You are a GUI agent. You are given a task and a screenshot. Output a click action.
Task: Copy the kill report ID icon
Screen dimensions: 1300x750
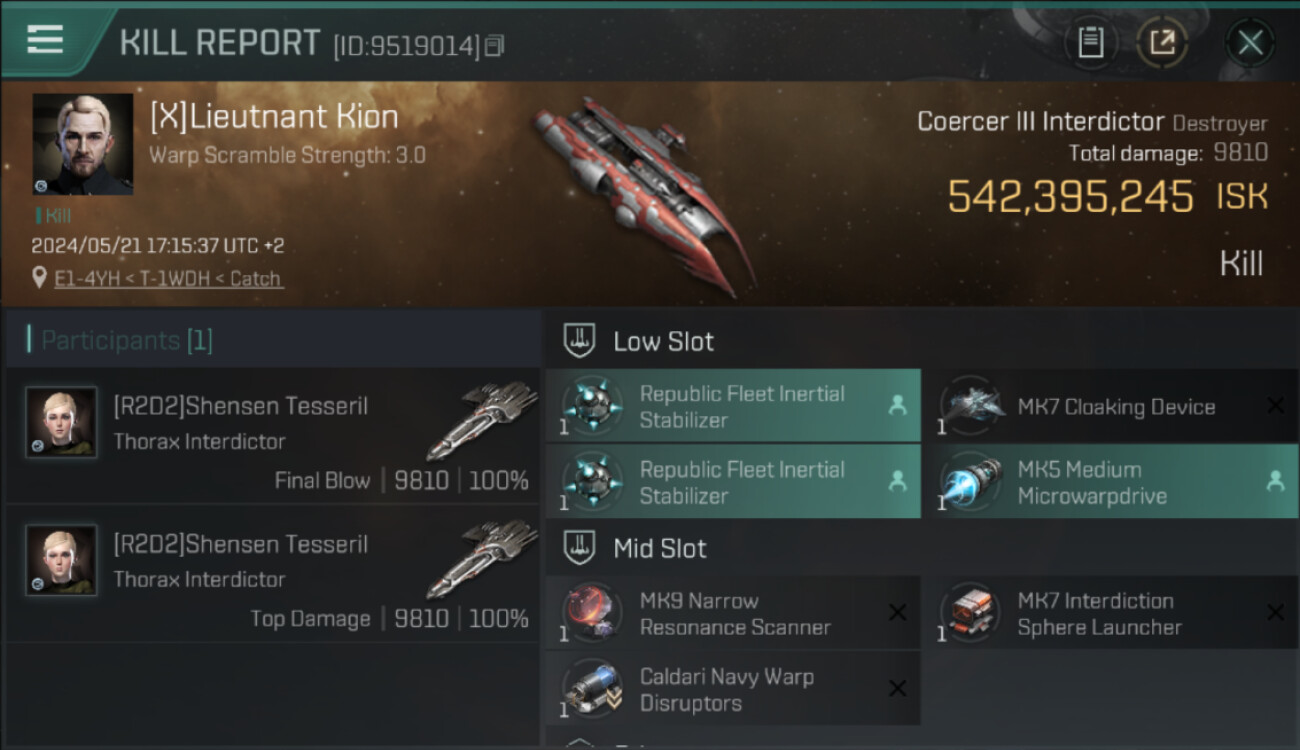pyautogui.click(x=495, y=45)
